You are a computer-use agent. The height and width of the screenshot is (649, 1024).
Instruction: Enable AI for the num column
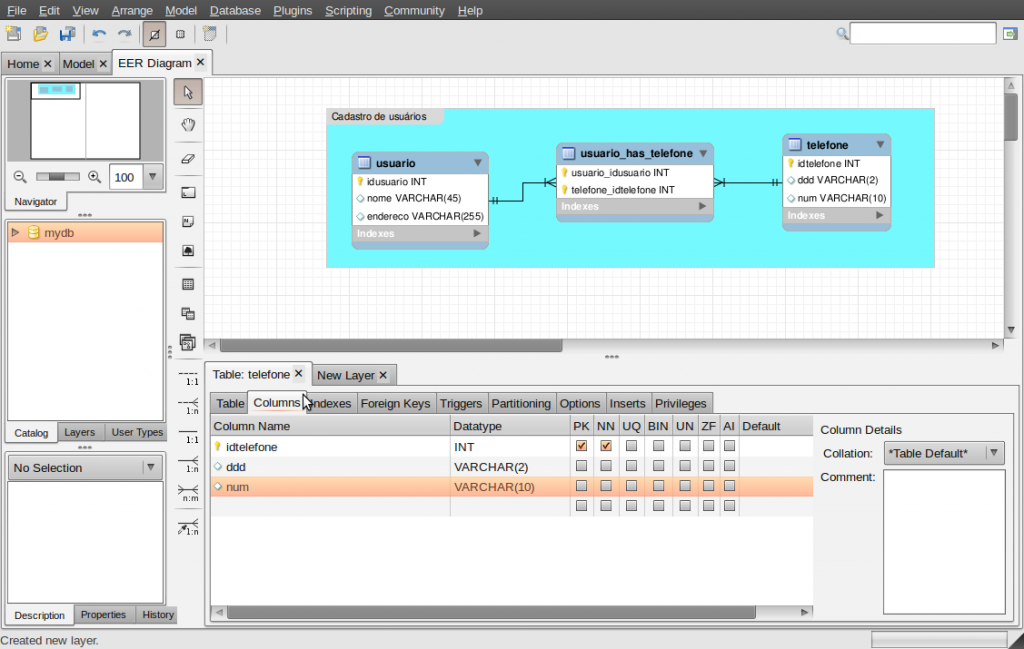[729, 487]
